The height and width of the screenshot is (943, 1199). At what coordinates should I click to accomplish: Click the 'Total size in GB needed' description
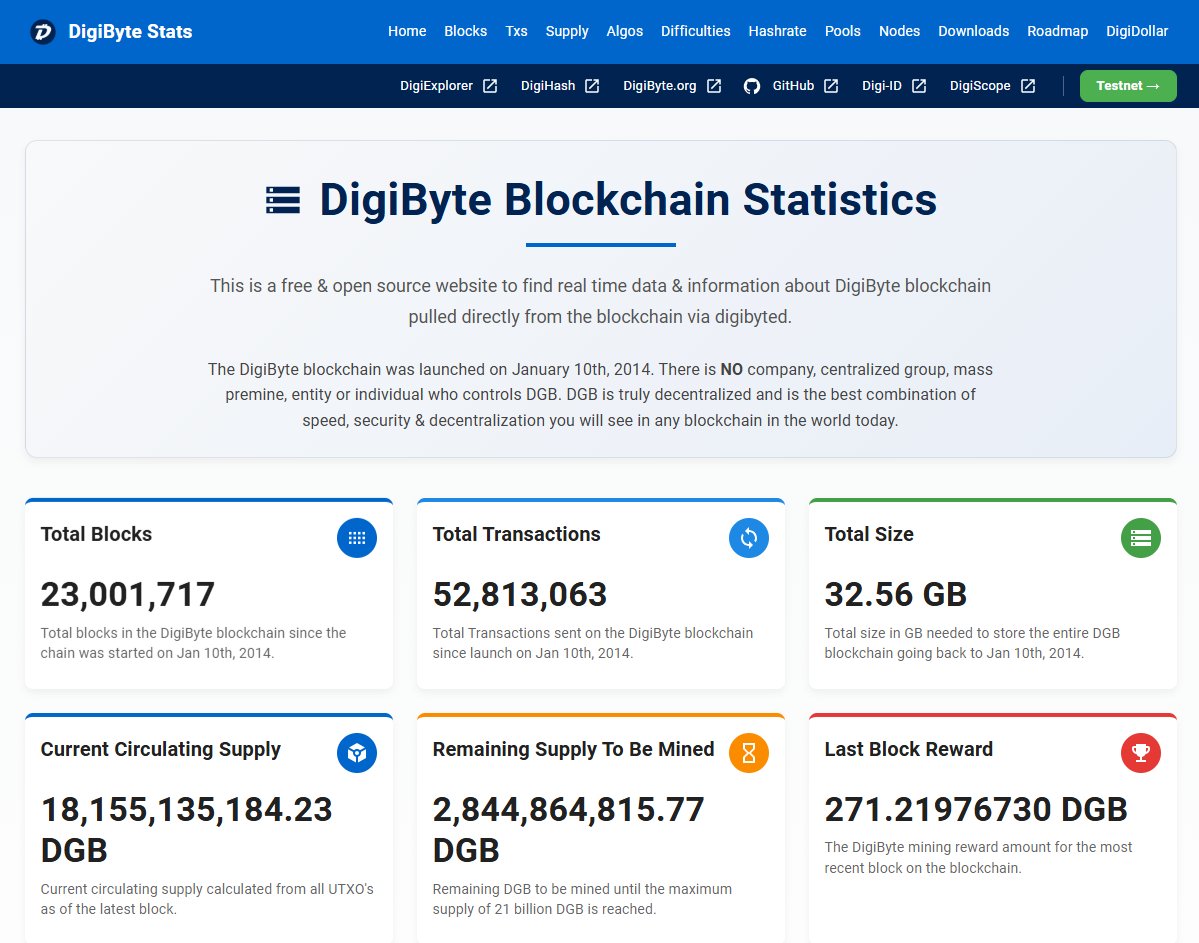[972, 643]
